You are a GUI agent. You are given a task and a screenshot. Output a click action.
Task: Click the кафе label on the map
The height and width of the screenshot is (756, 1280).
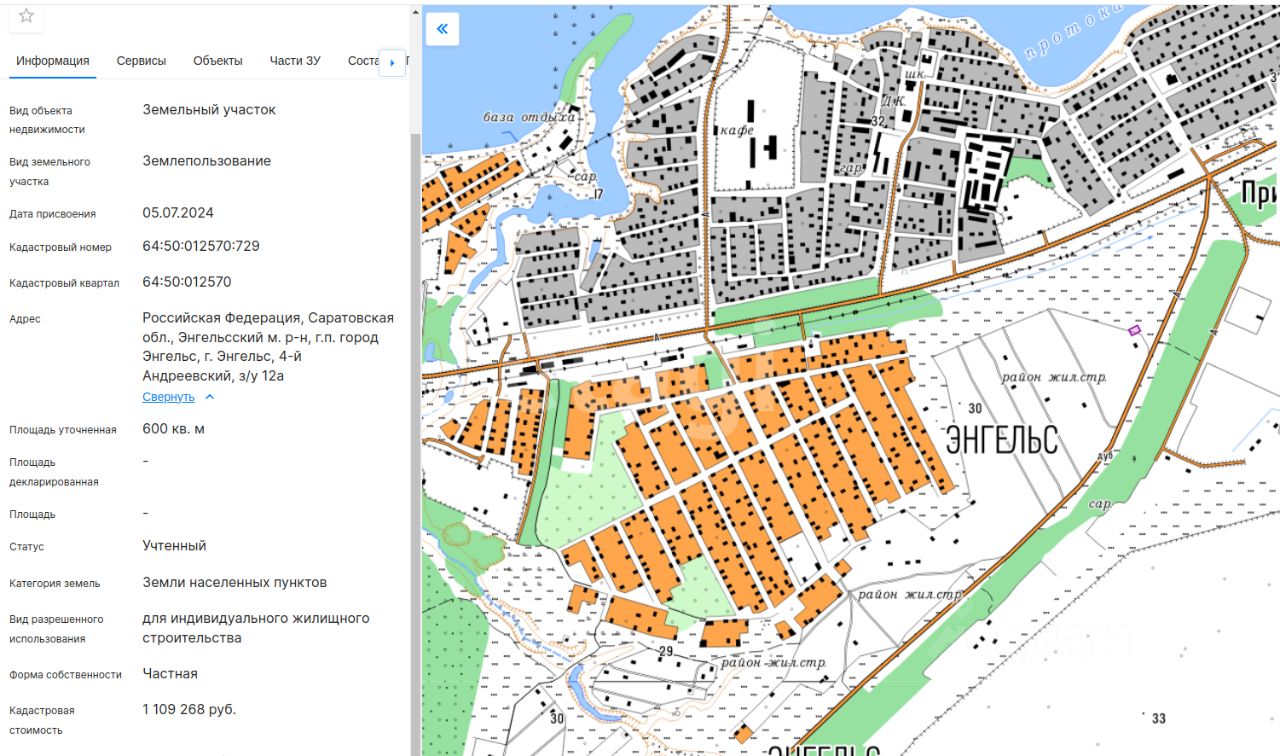click(x=735, y=131)
